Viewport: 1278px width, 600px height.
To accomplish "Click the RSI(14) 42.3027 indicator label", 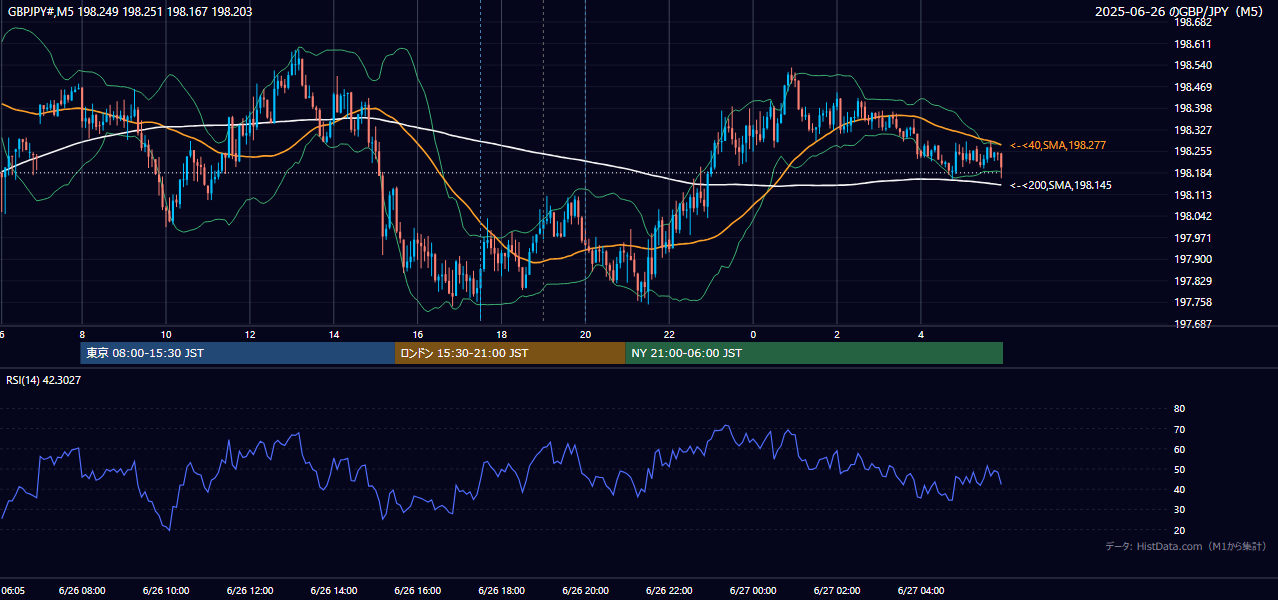I will coord(44,380).
